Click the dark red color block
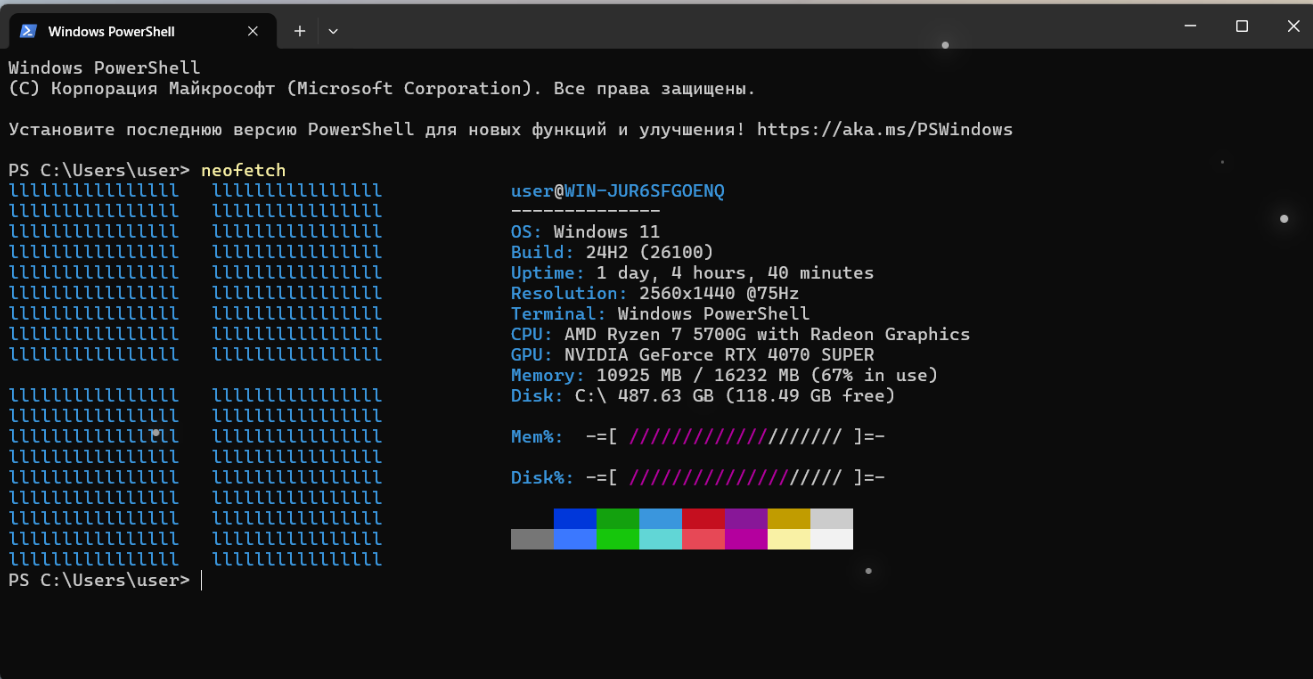The width and height of the screenshot is (1313, 679). [703, 519]
